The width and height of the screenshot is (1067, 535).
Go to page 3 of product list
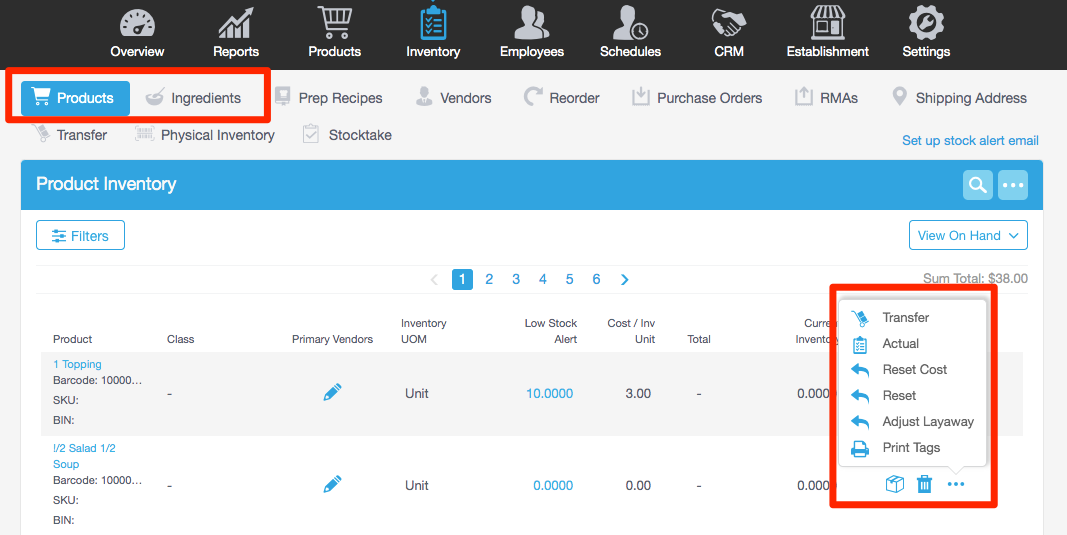[x=516, y=279]
